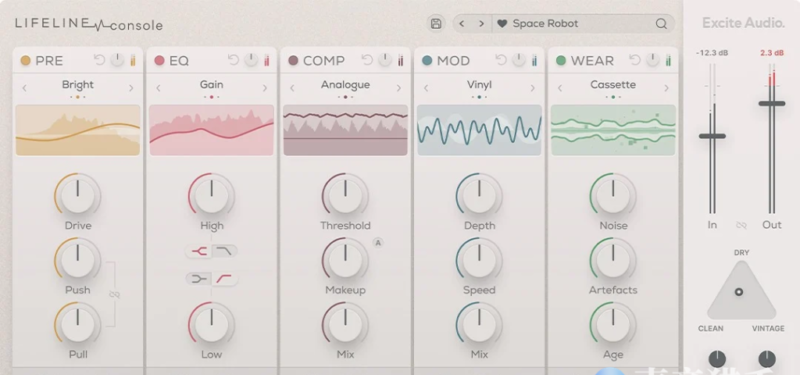Click the small mix knob in the EQ header
The image size is (800, 375).
click(251, 60)
